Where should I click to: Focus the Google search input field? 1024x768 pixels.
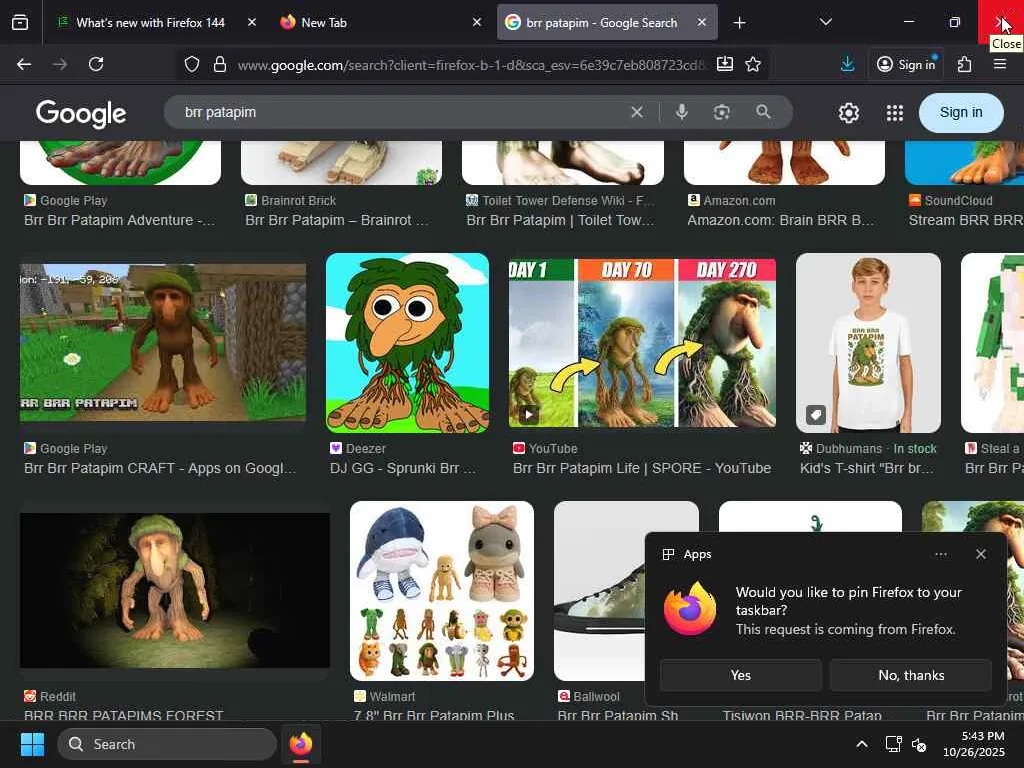click(398, 112)
